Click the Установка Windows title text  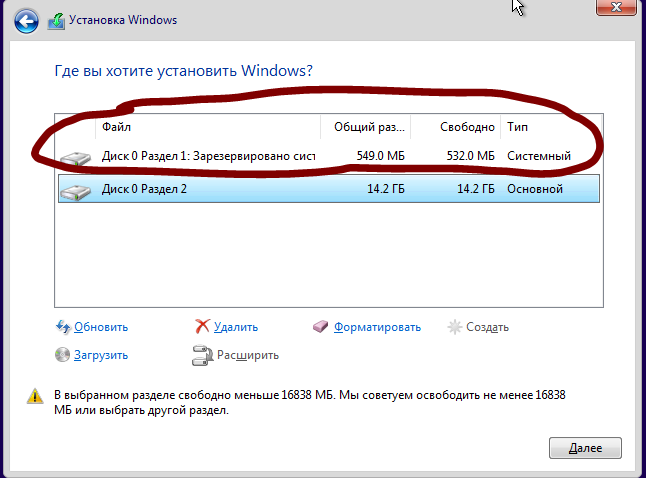coord(123,20)
